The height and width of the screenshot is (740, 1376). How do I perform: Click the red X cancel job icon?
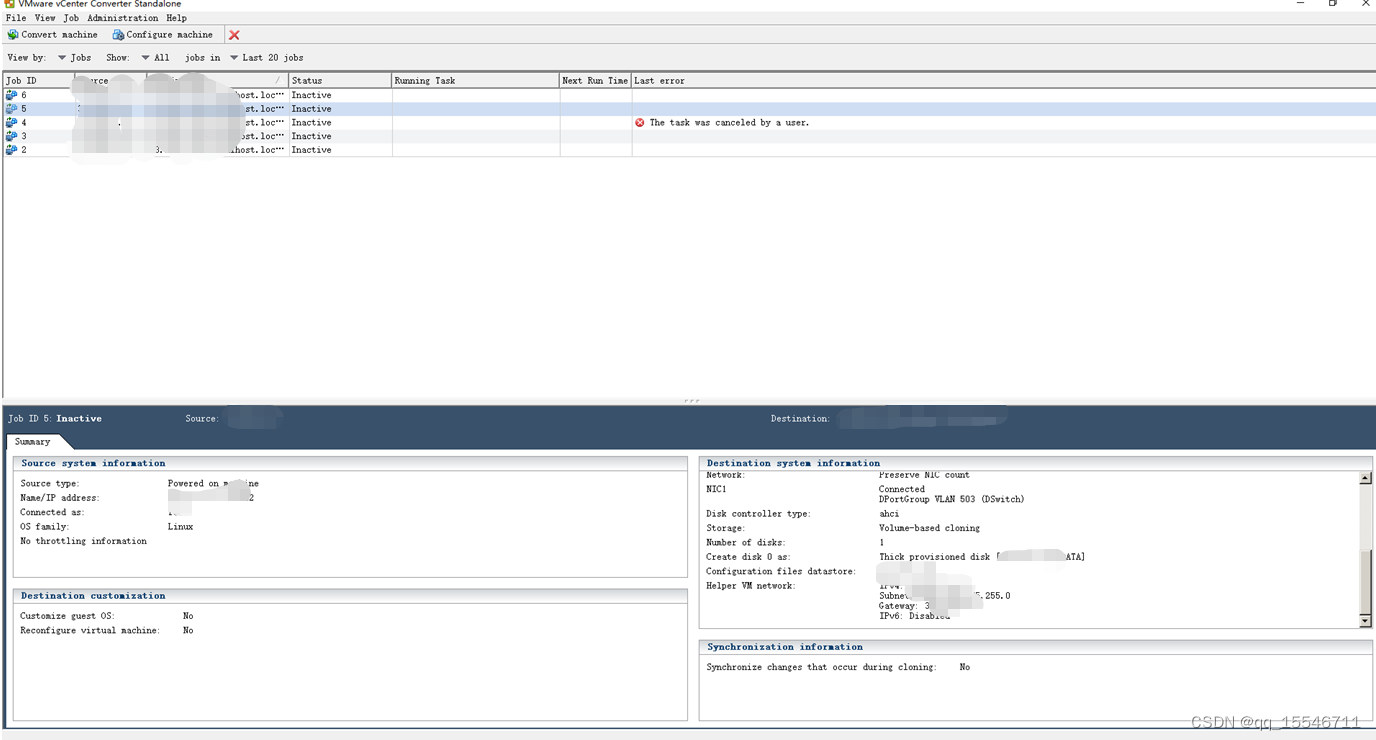(x=233, y=34)
